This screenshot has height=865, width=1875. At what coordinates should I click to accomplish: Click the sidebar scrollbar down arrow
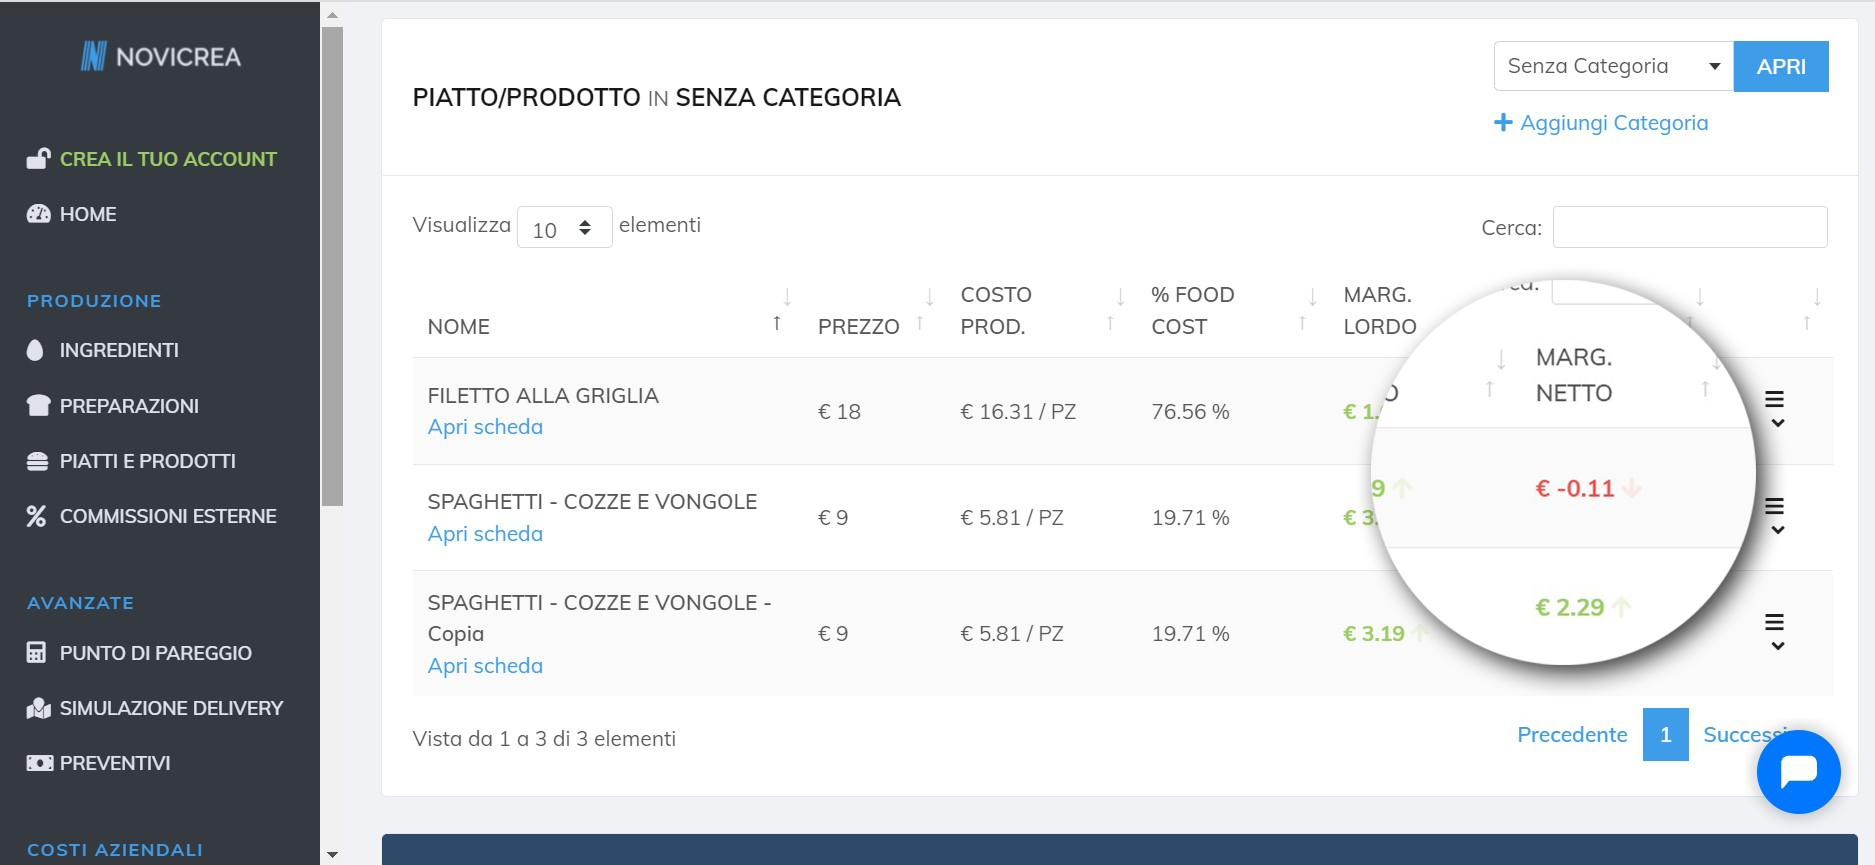click(x=332, y=855)
